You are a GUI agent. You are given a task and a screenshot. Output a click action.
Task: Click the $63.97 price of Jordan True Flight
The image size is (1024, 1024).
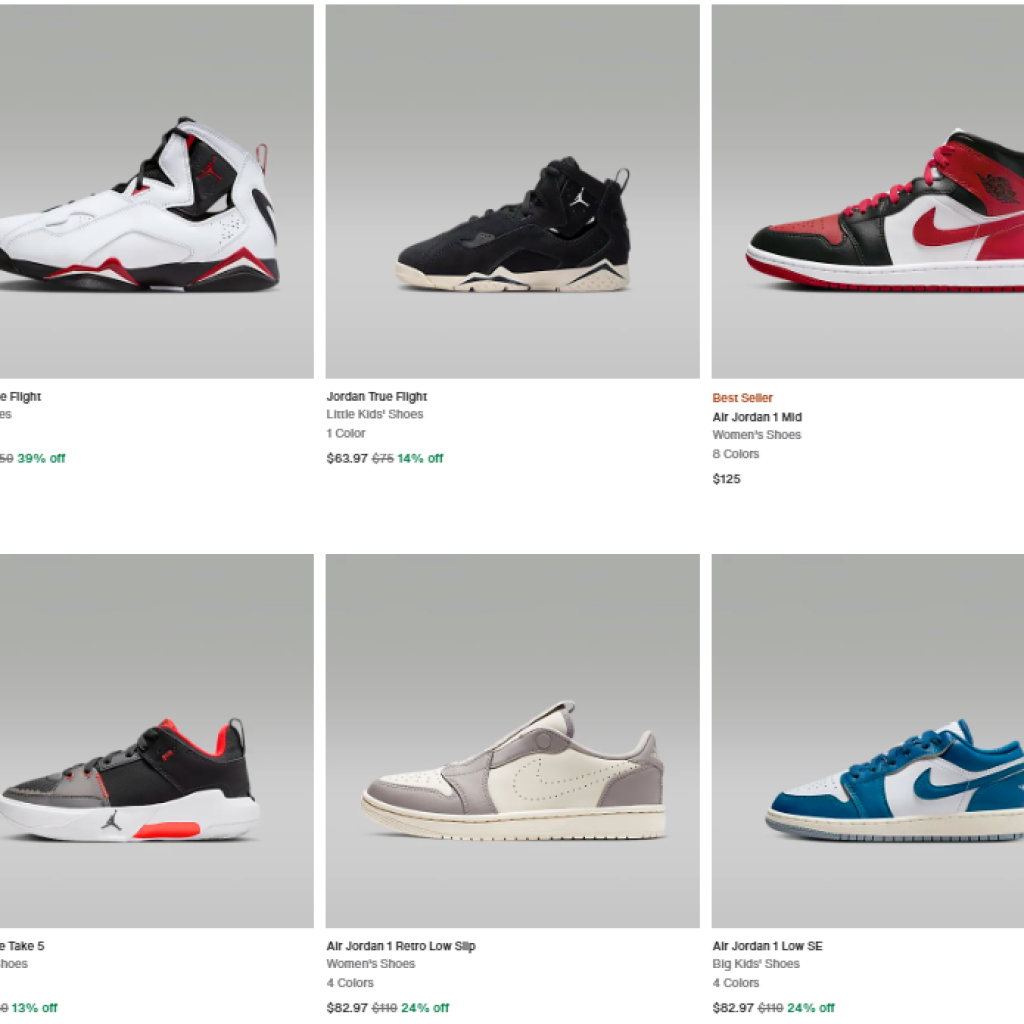[x=347, y=458]
